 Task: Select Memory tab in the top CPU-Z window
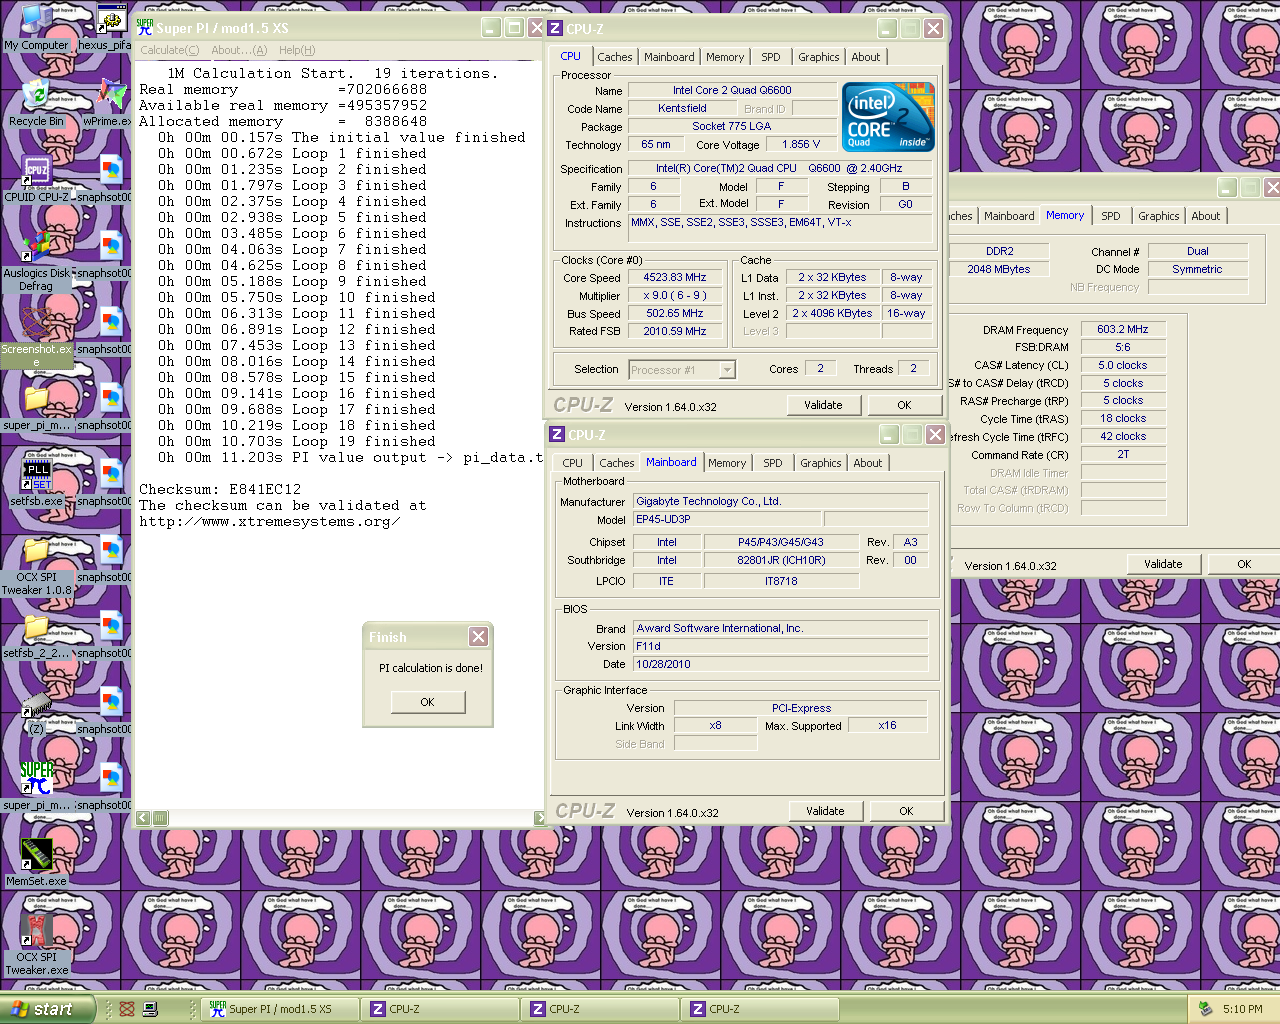point(725,57)
